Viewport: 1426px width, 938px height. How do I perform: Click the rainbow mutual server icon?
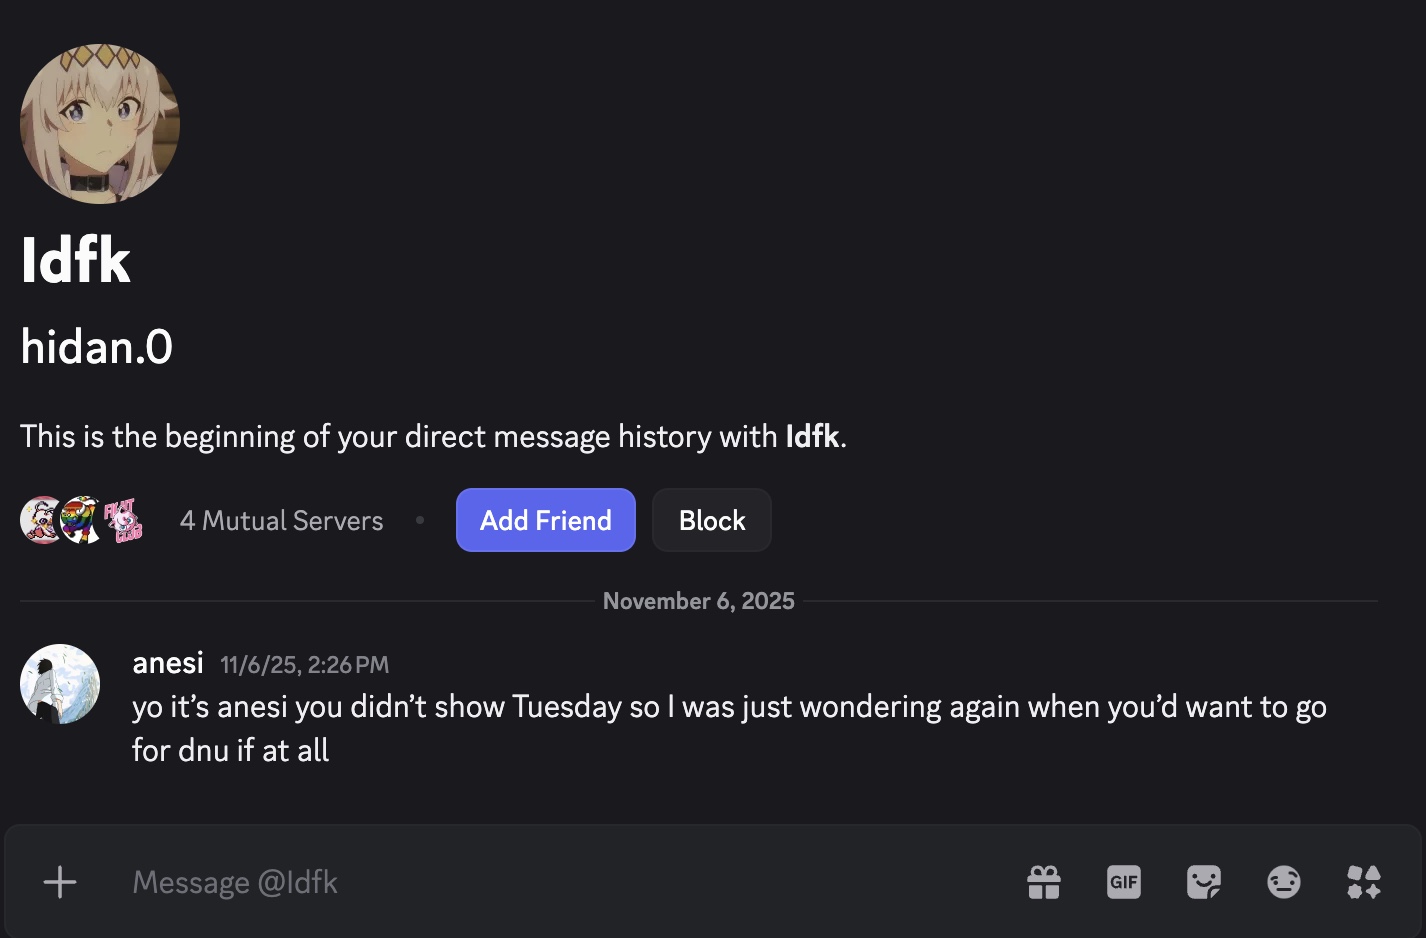tap(81, 520)
